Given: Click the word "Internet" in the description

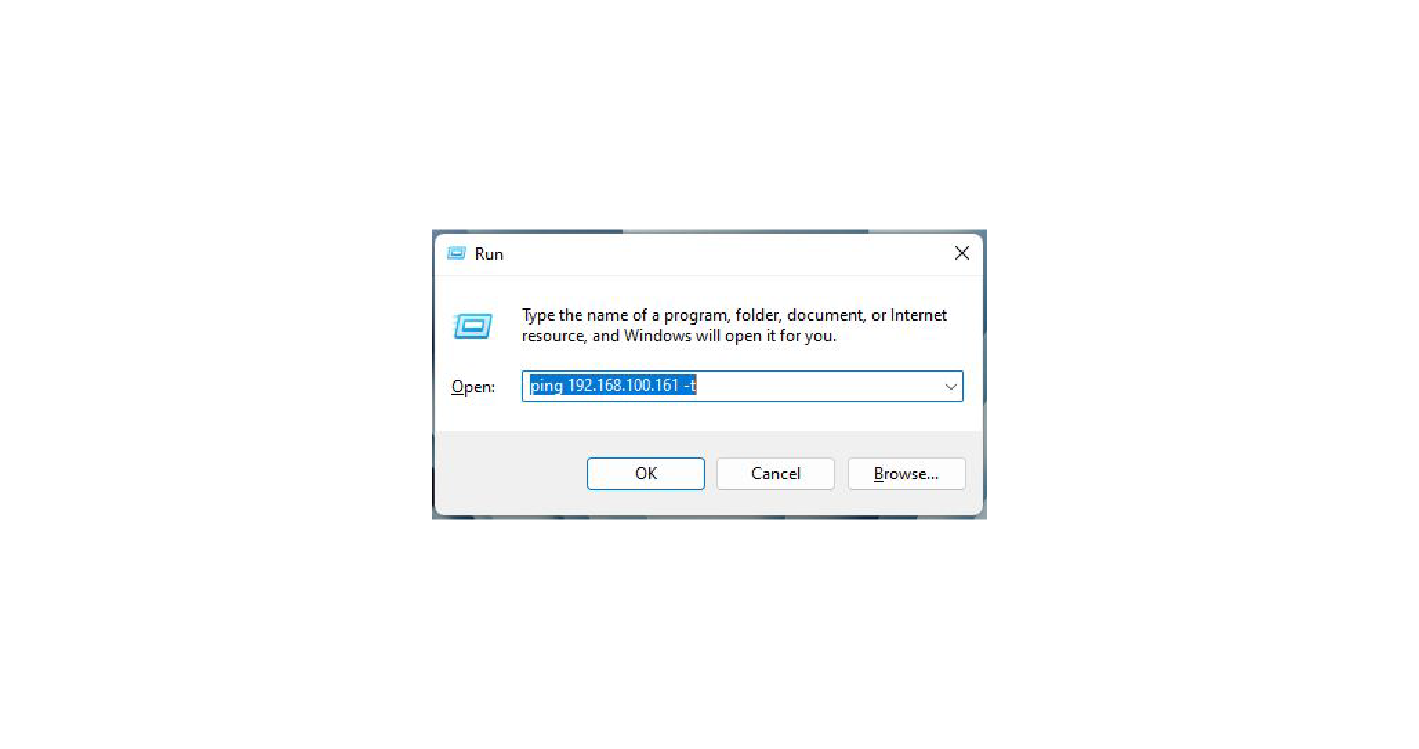Looking at the screenshot, I should point(919,315).
